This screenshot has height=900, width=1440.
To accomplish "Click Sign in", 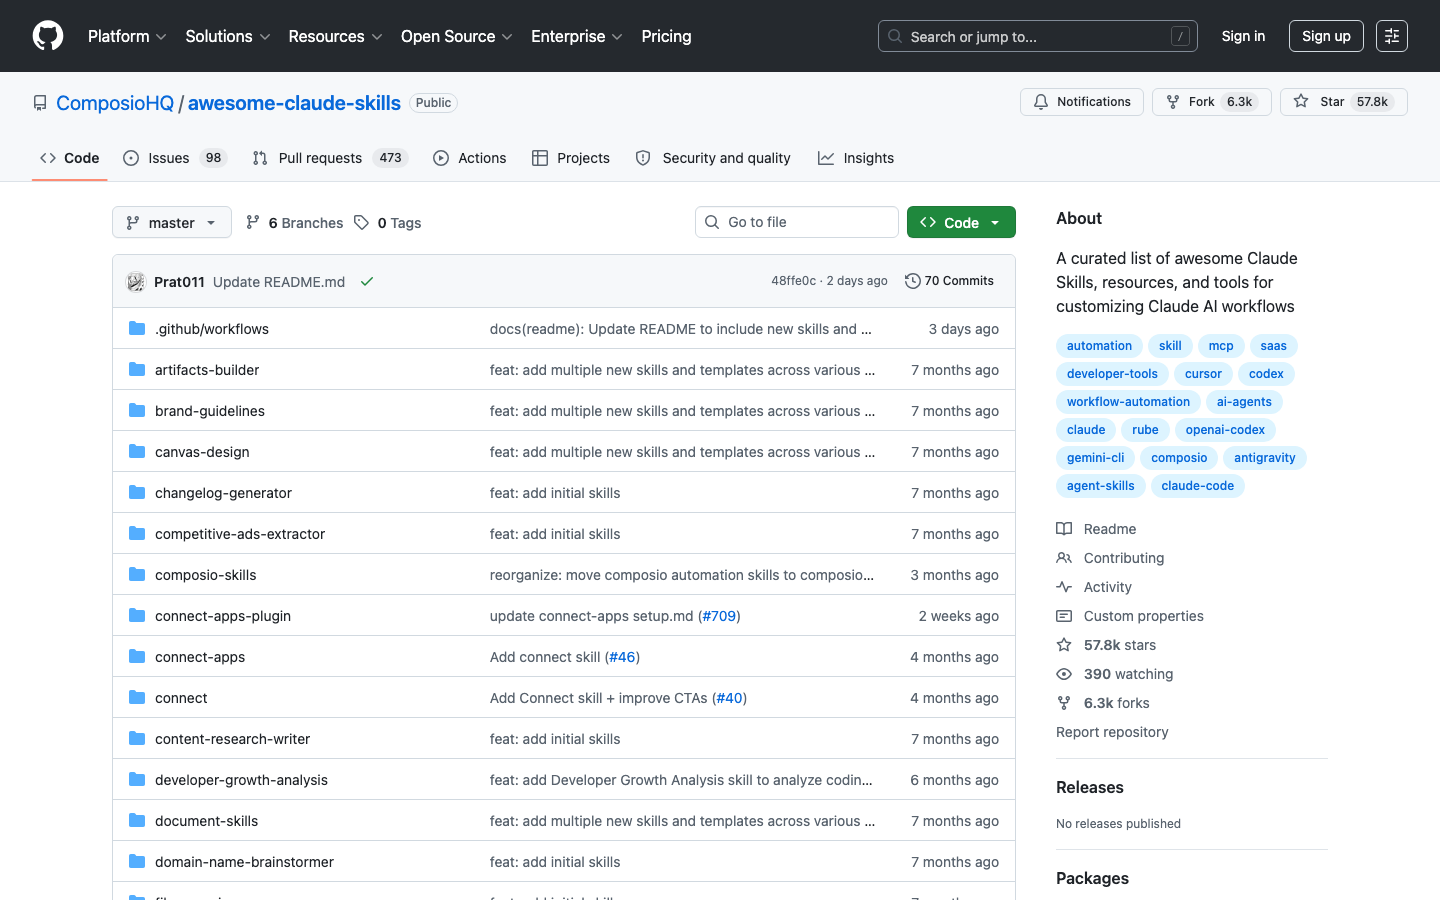I will click(1243, 36).
